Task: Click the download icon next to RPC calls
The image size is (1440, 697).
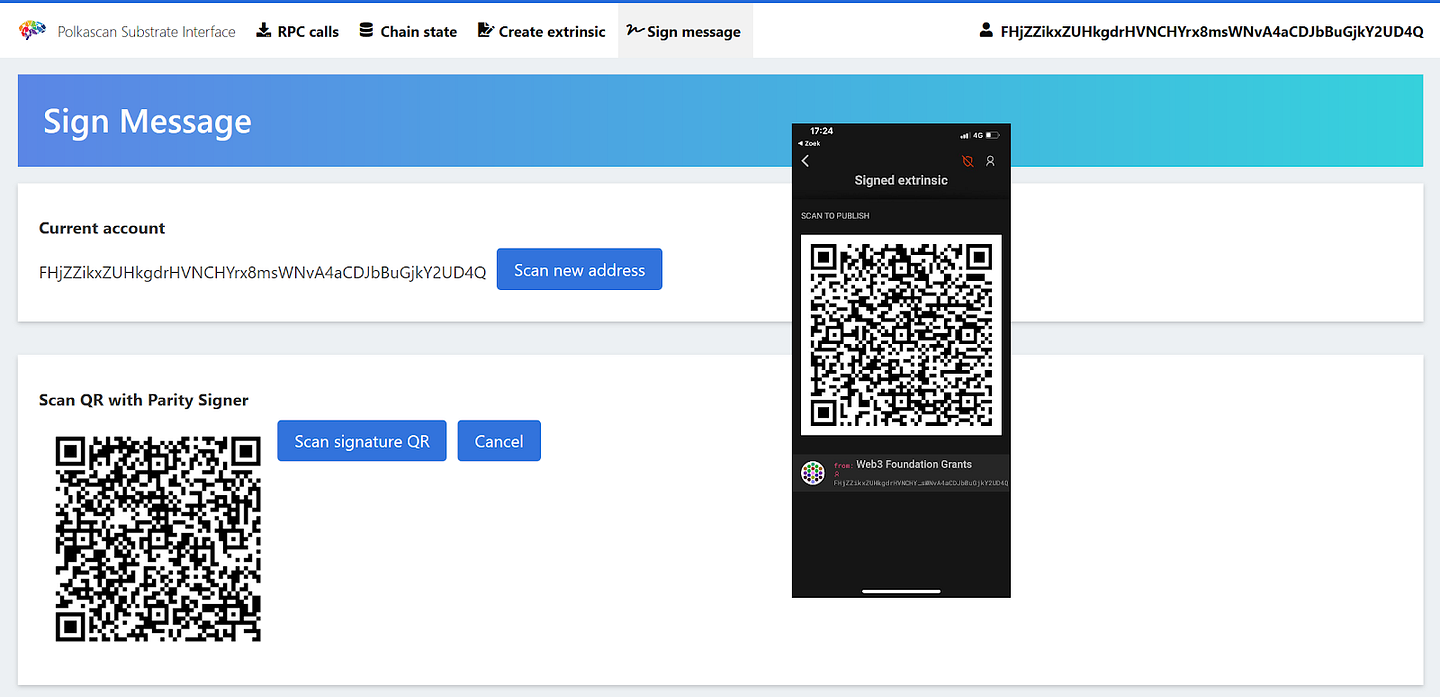Action: pos(264,30)
